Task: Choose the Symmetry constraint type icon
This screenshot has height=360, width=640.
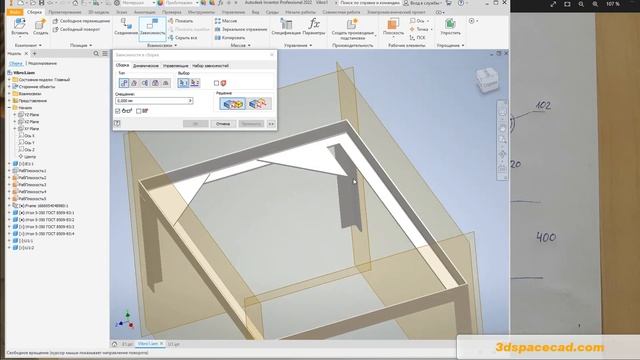Action: click(166, 83)
